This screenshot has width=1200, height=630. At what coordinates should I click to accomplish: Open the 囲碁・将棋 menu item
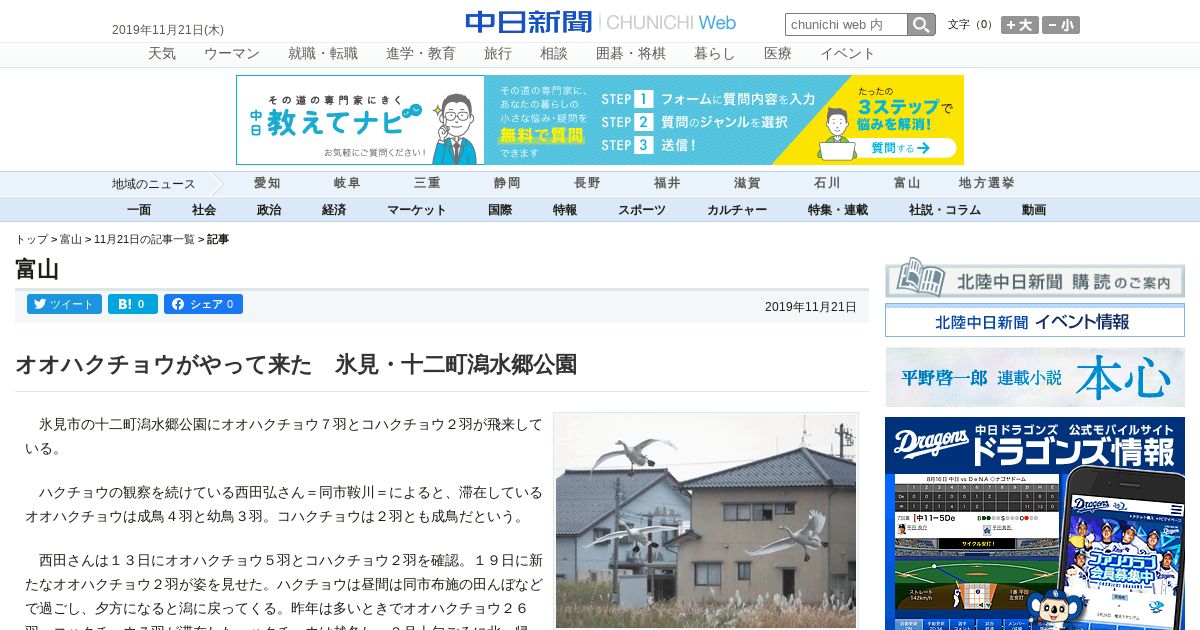click(631, 54)
